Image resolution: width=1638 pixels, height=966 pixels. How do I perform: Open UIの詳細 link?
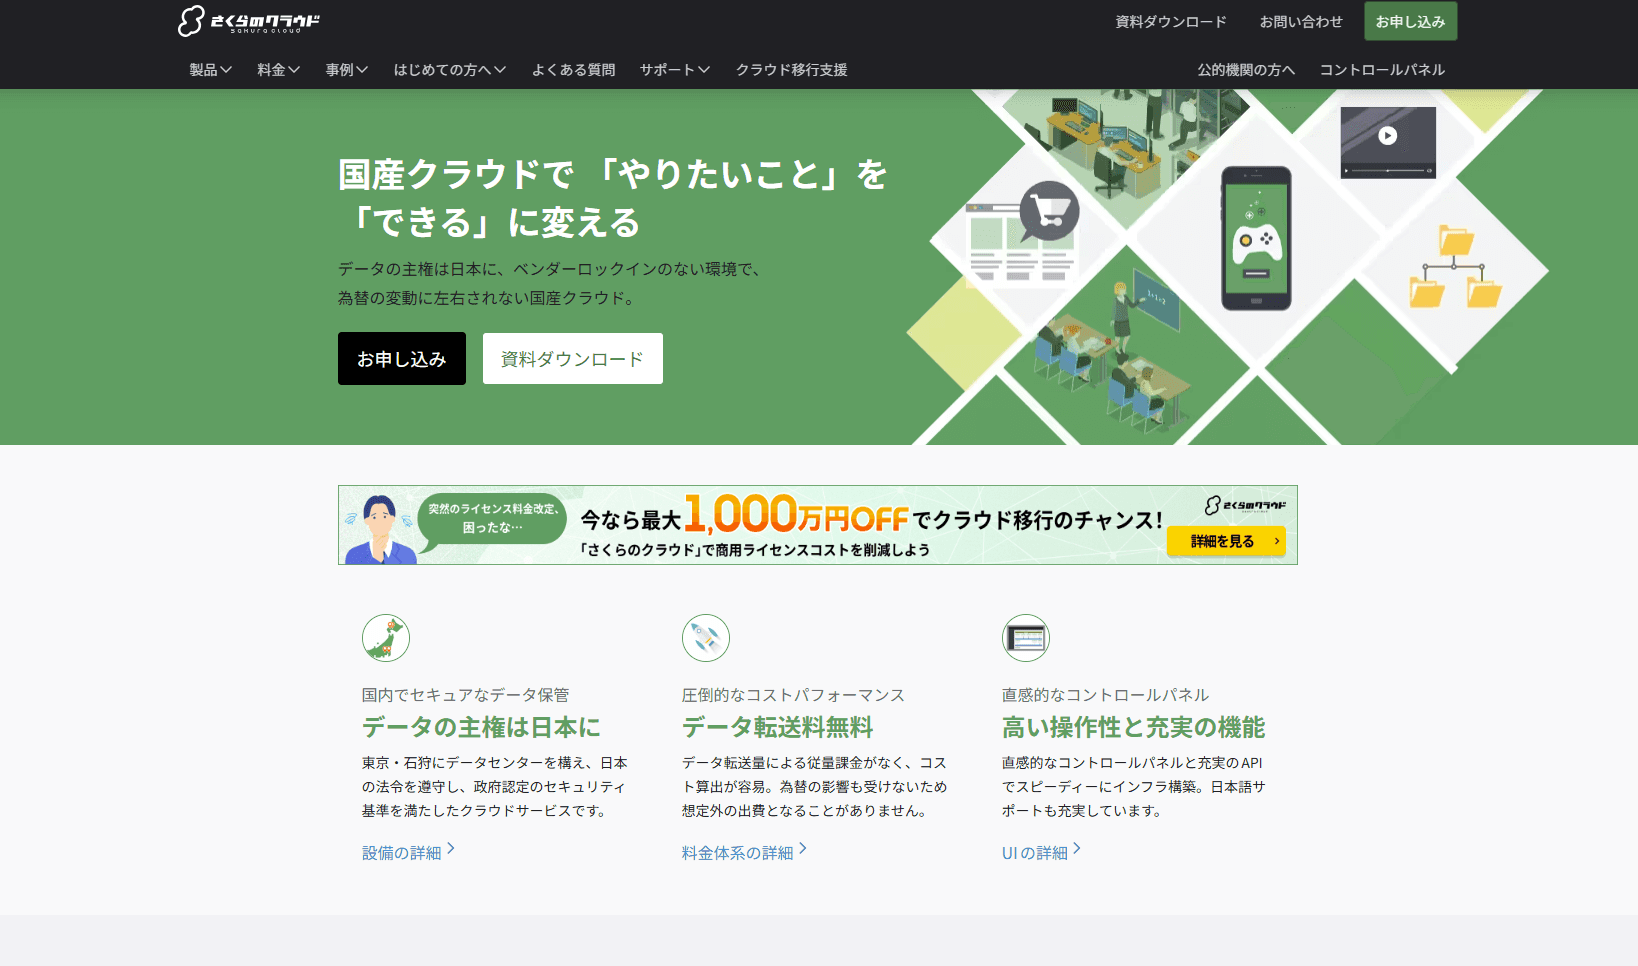pos(1035,853)
